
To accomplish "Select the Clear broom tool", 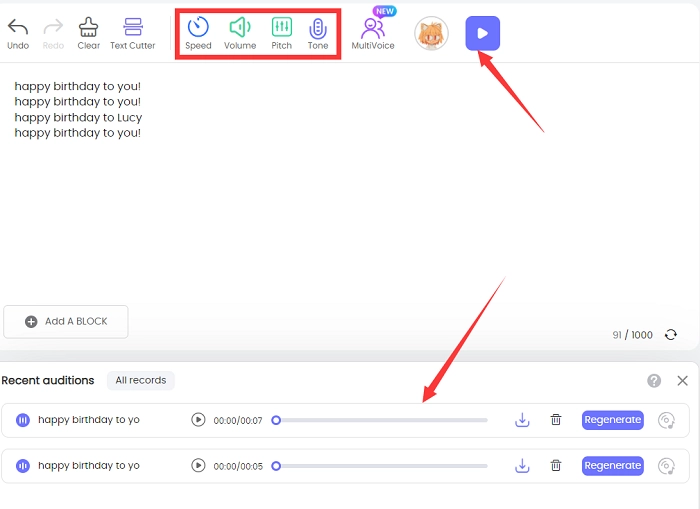I will pos(88,27).
